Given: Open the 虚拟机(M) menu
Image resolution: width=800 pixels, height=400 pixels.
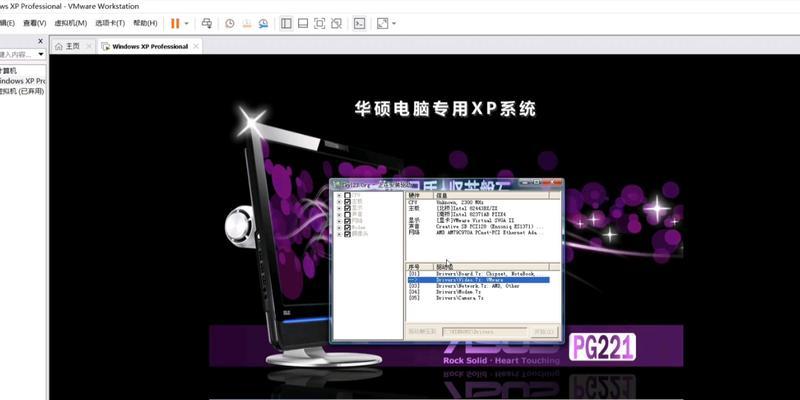Looking at the screenshot, I should click(70, 23).
